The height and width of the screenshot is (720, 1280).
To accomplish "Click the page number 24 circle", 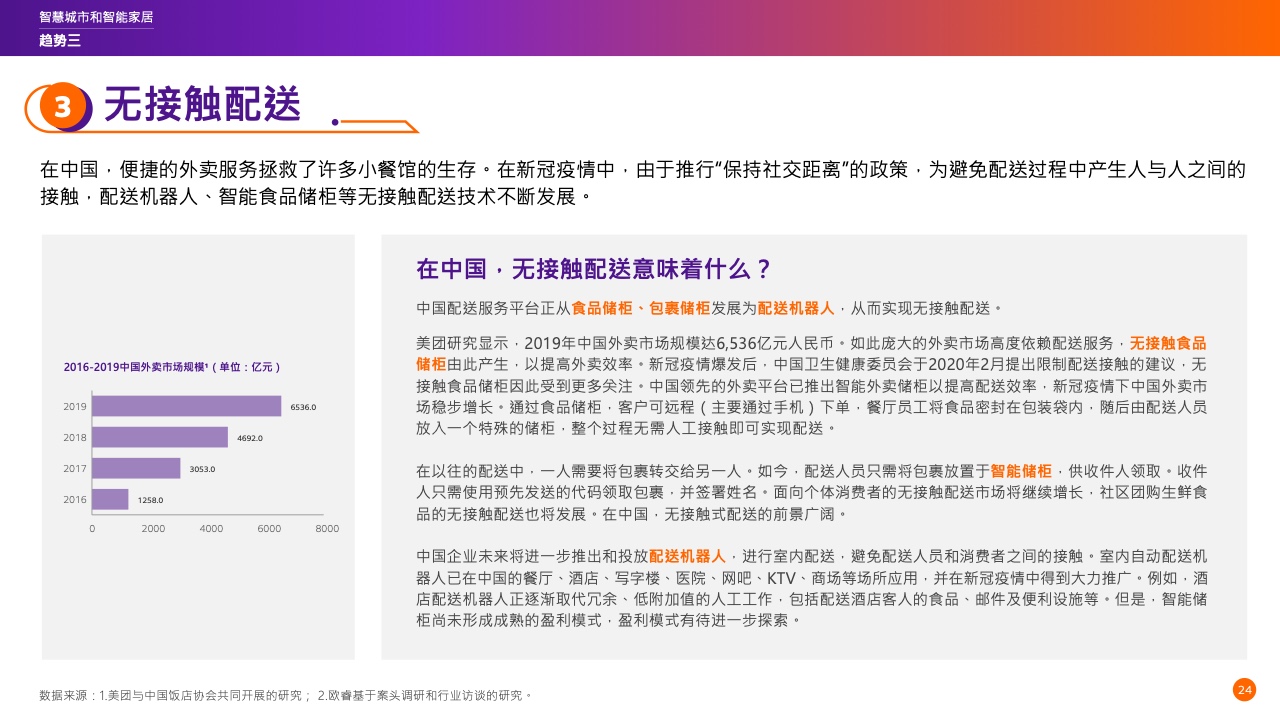I will coord(1244,690).
